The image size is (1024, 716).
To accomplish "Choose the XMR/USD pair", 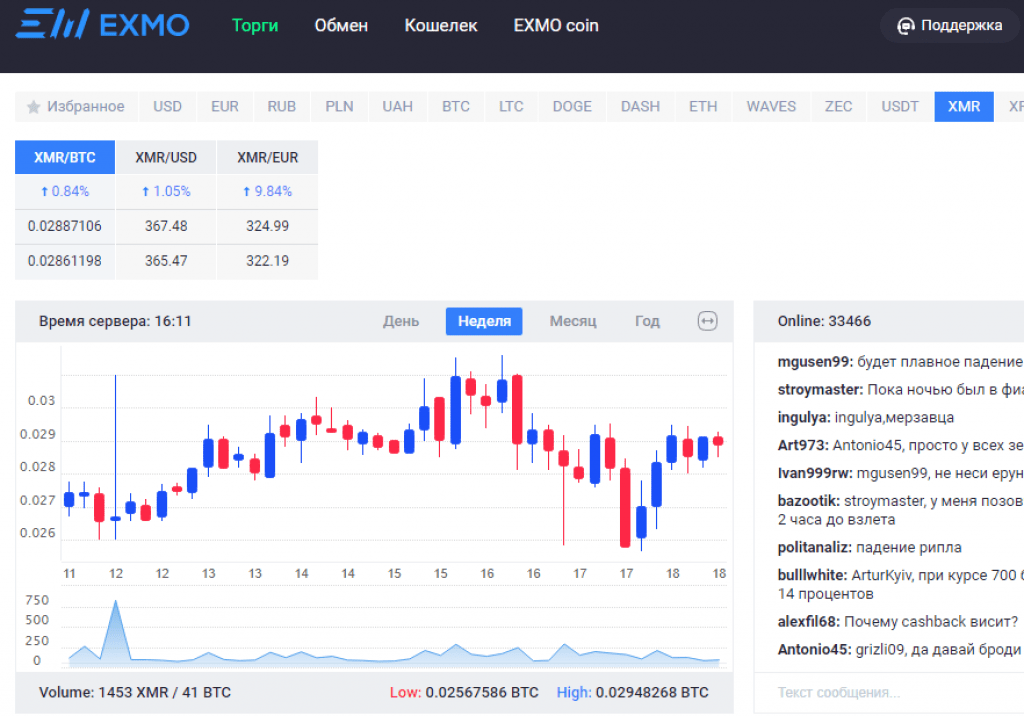I will pyautogui.click(x=166, y=157).
